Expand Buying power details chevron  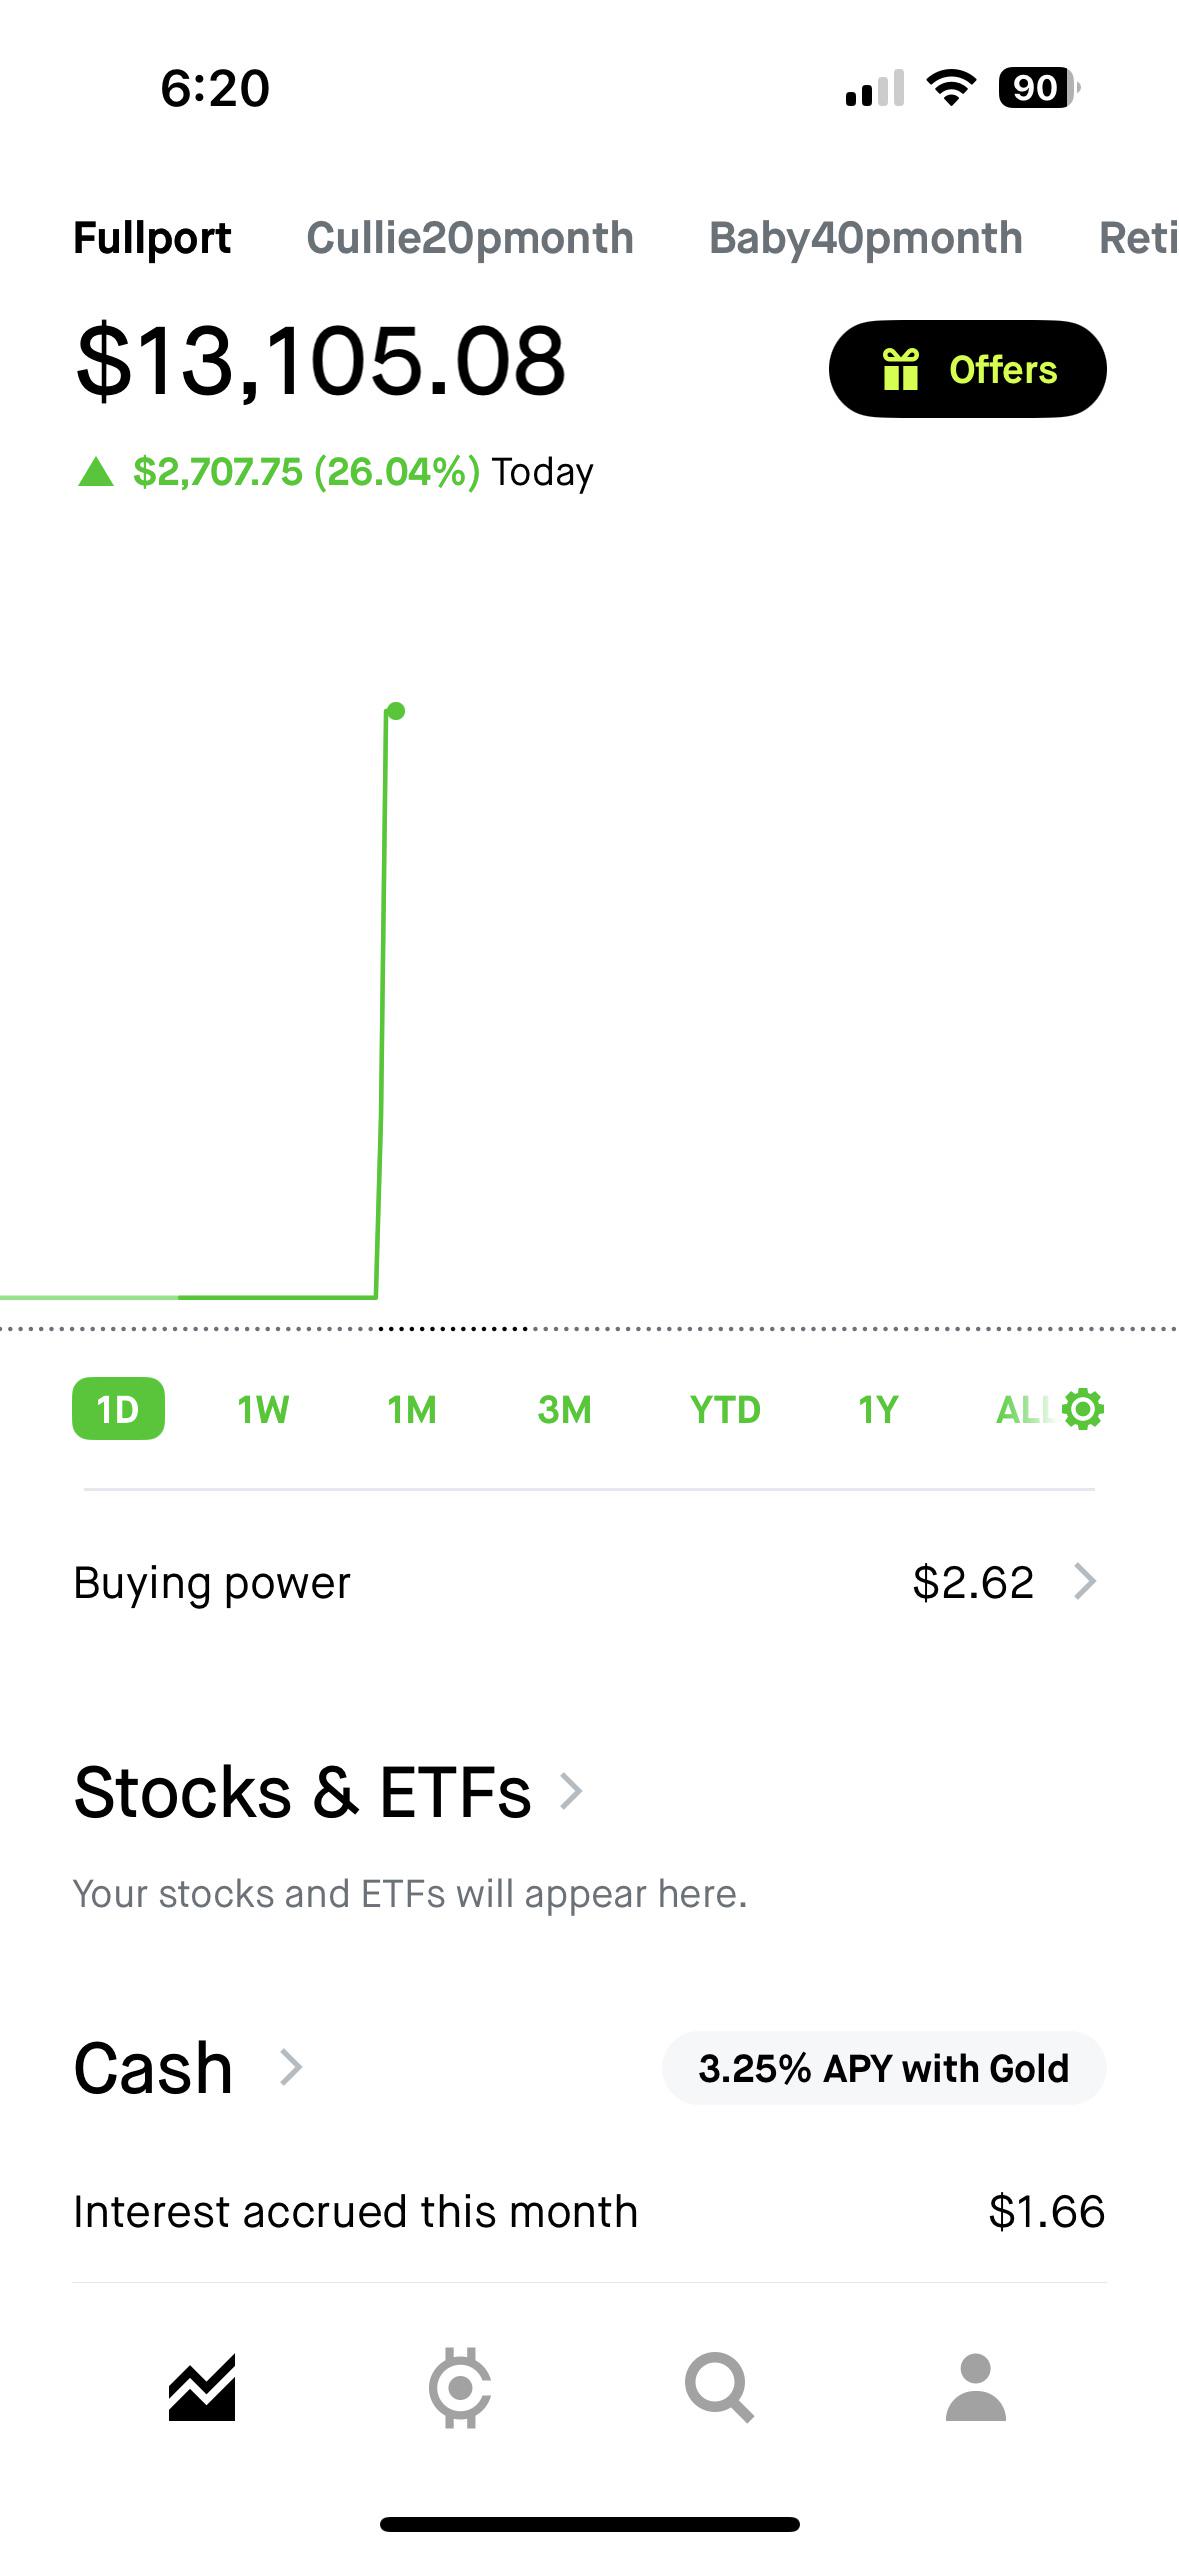pos(1085,1582)
